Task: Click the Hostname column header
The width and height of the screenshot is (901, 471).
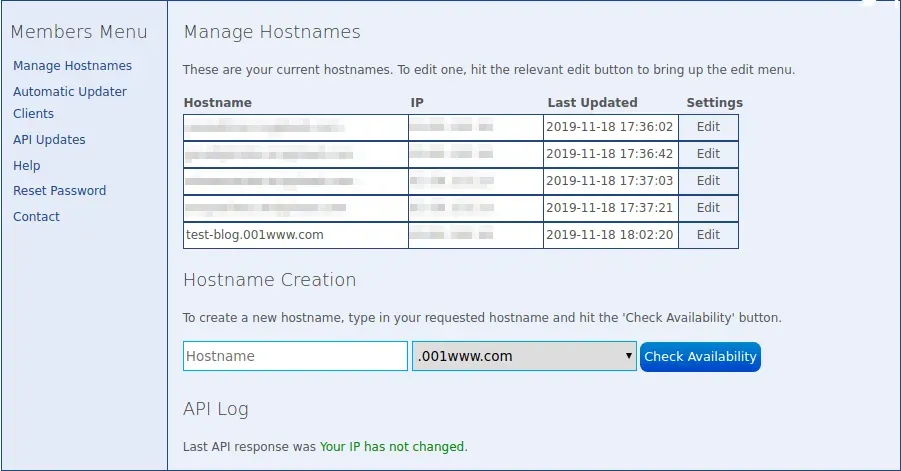Action: [218, 103]
